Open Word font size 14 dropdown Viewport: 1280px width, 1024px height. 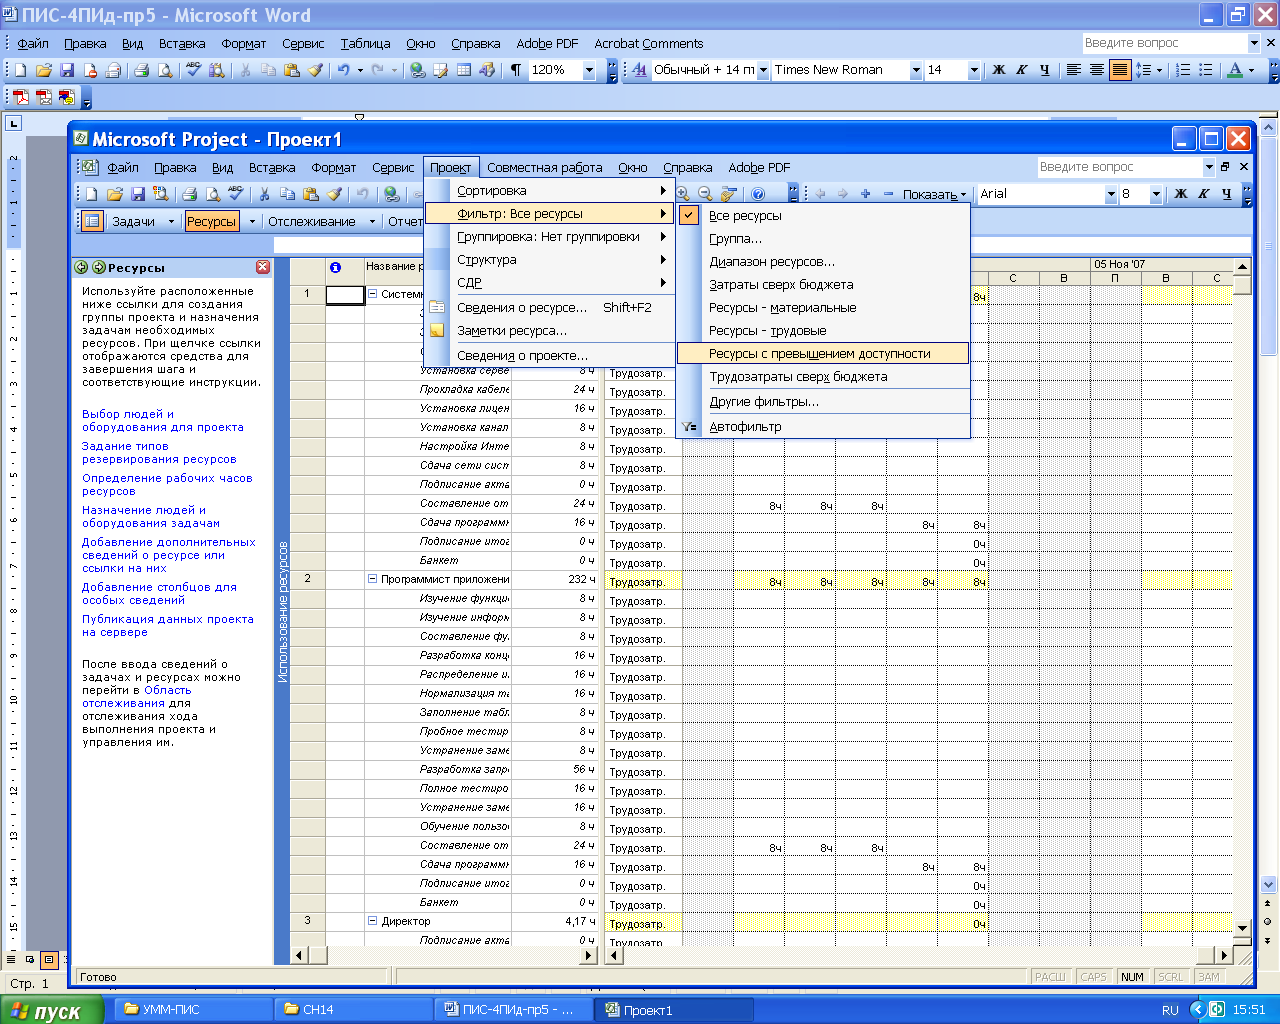coord(973,70)
